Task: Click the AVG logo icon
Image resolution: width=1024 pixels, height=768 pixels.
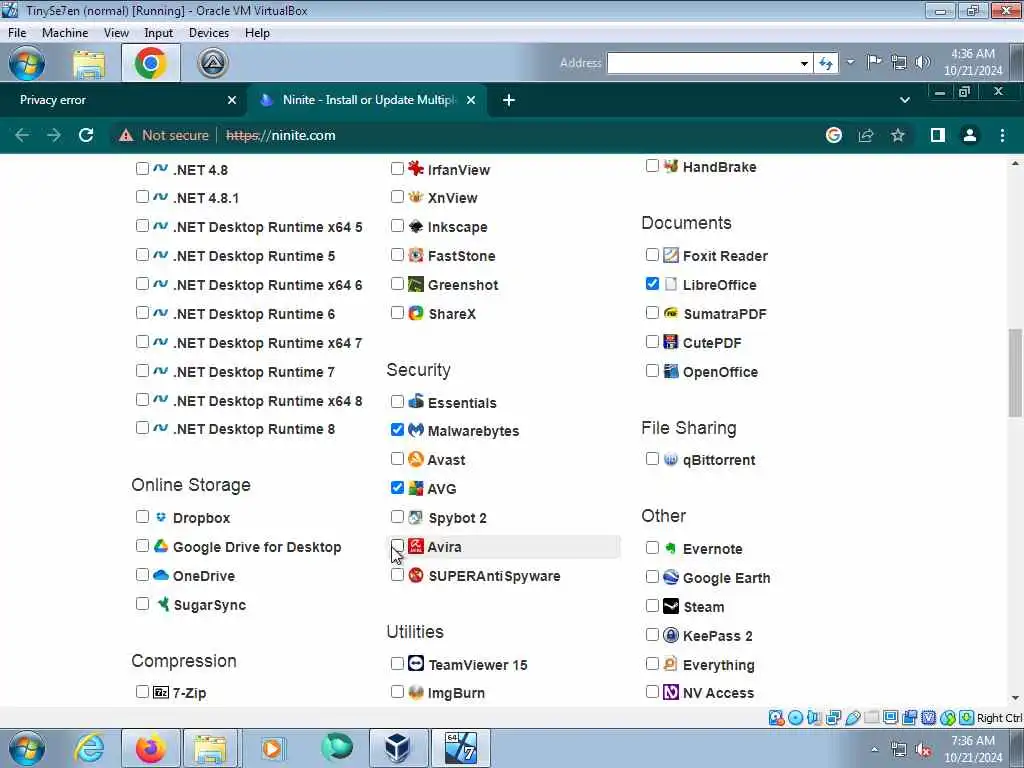Action: 415,488
